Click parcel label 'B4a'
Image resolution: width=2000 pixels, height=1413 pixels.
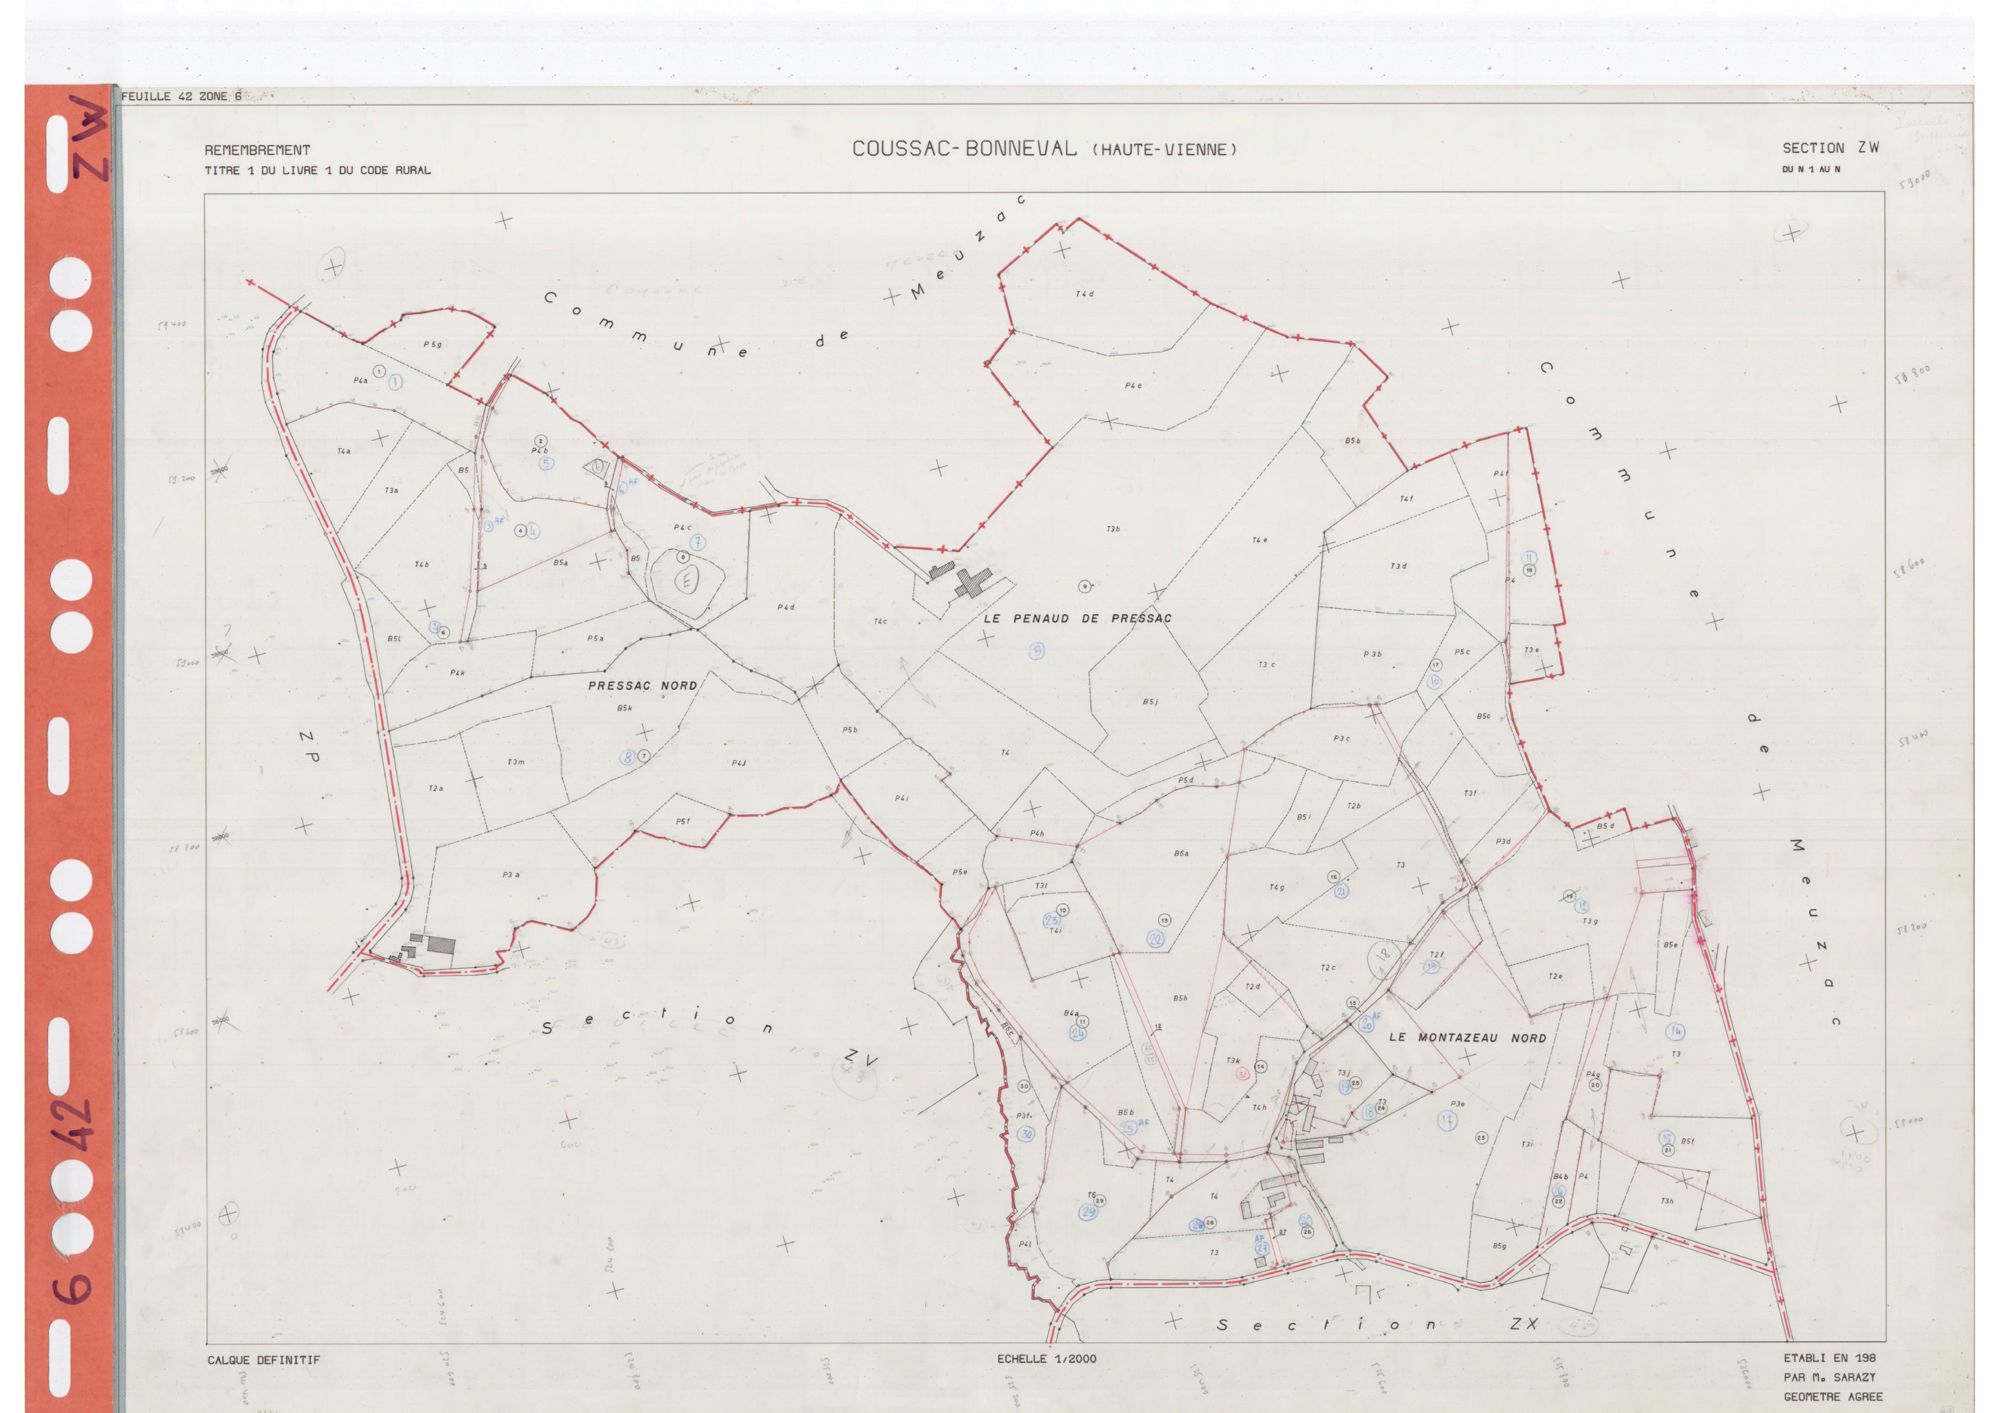click(x=1071, y=1013)
